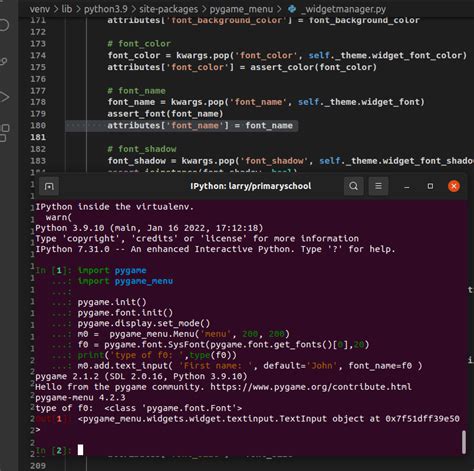
Task: Click the Python file icon in the breadcrumb
Action: click(292, 9)
